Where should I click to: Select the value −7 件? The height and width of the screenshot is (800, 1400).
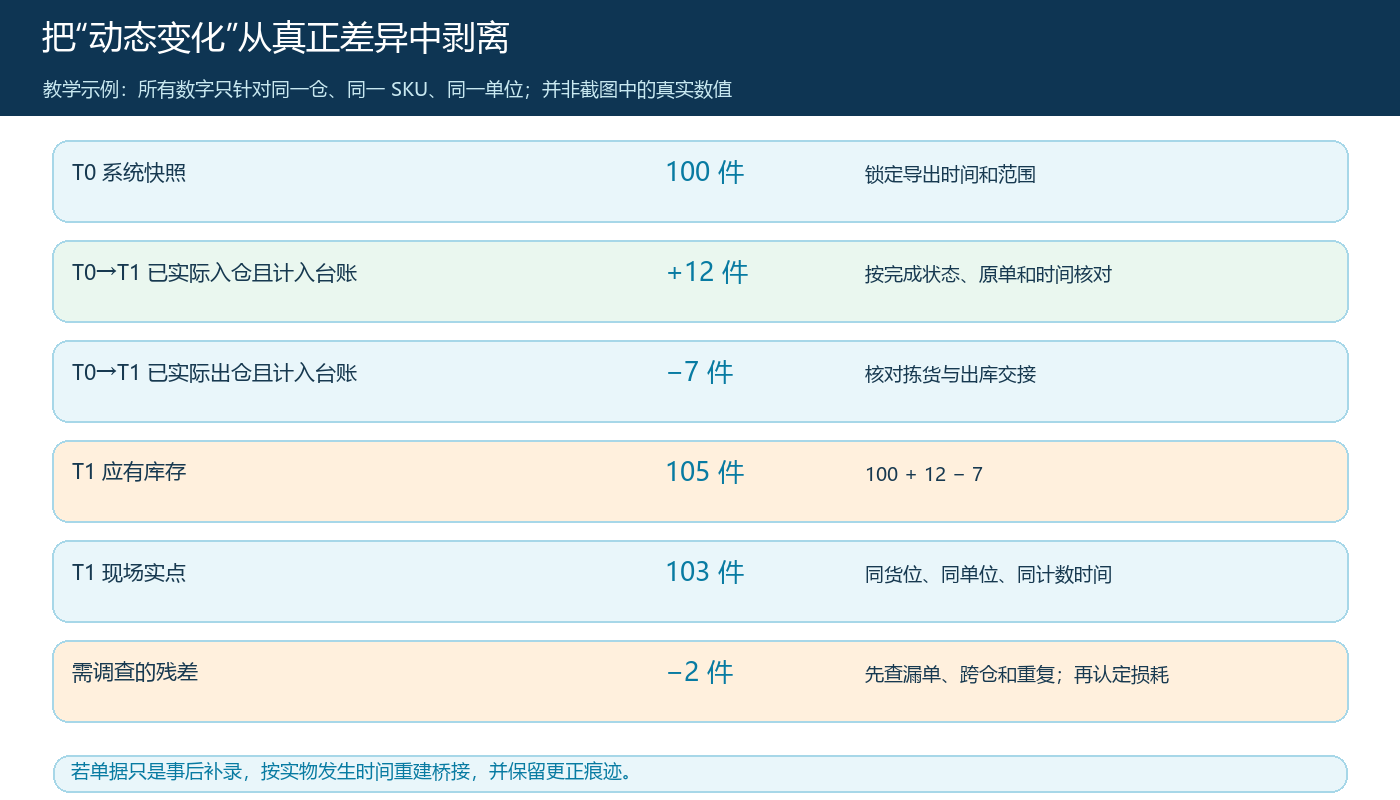tap(700, 372)
